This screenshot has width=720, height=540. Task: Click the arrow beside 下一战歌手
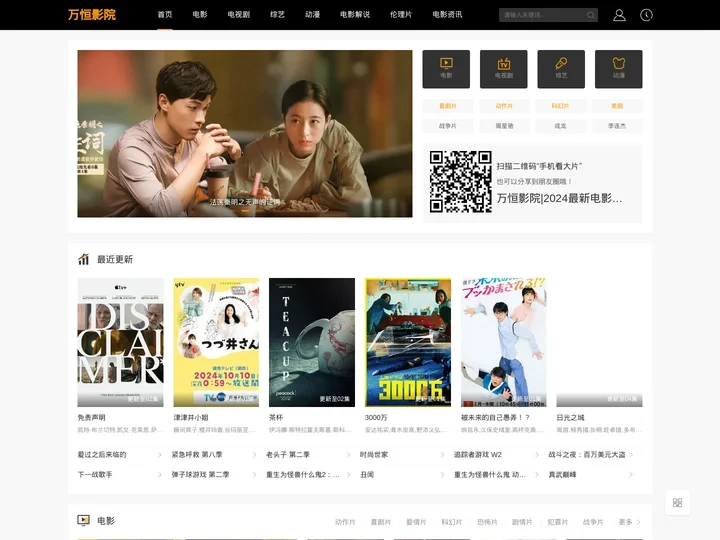click(160, 474)
